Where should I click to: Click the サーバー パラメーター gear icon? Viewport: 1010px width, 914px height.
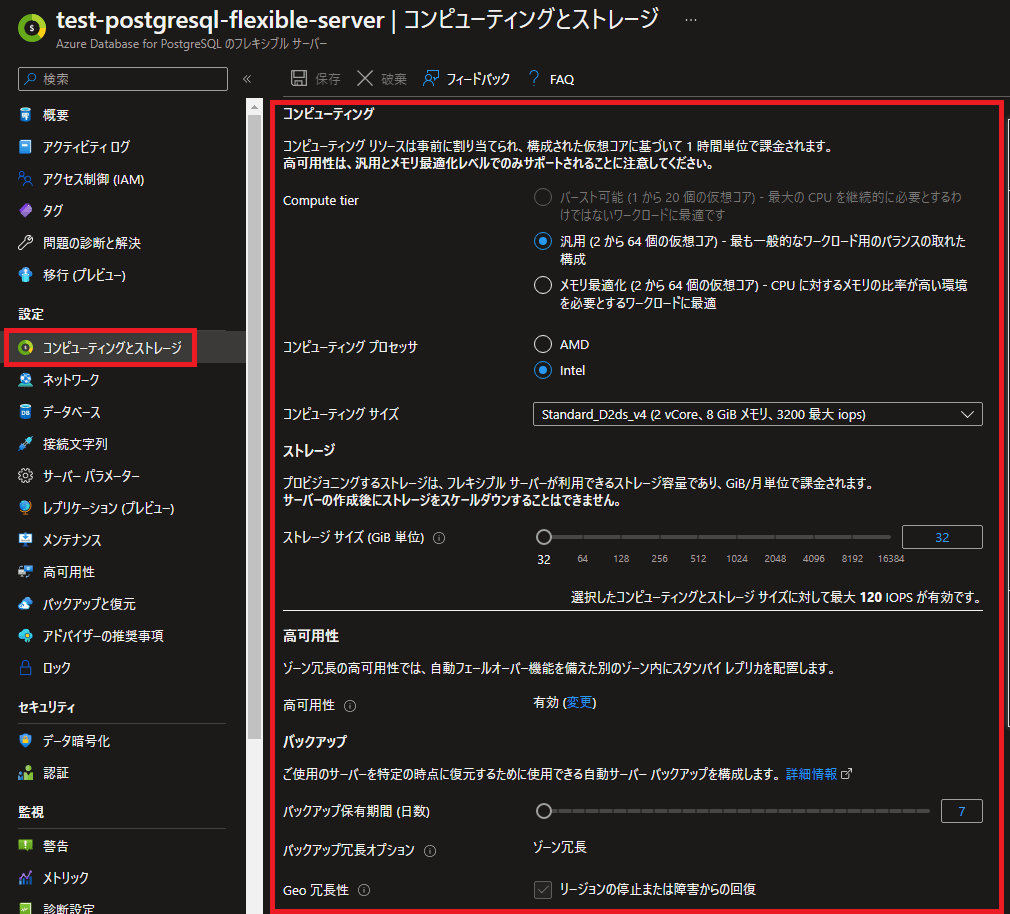[25, 476]
